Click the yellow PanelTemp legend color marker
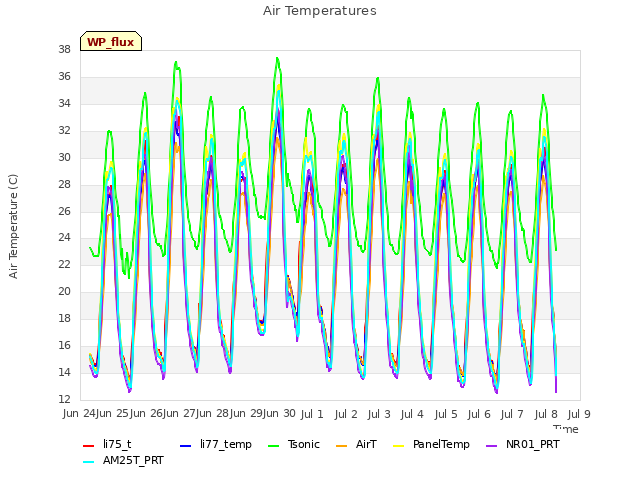 click(398, 446)
